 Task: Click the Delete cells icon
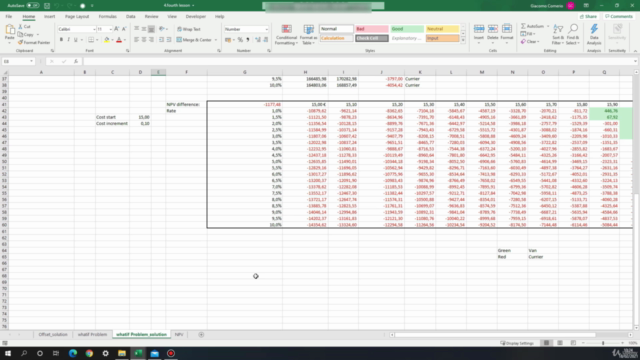493,29
